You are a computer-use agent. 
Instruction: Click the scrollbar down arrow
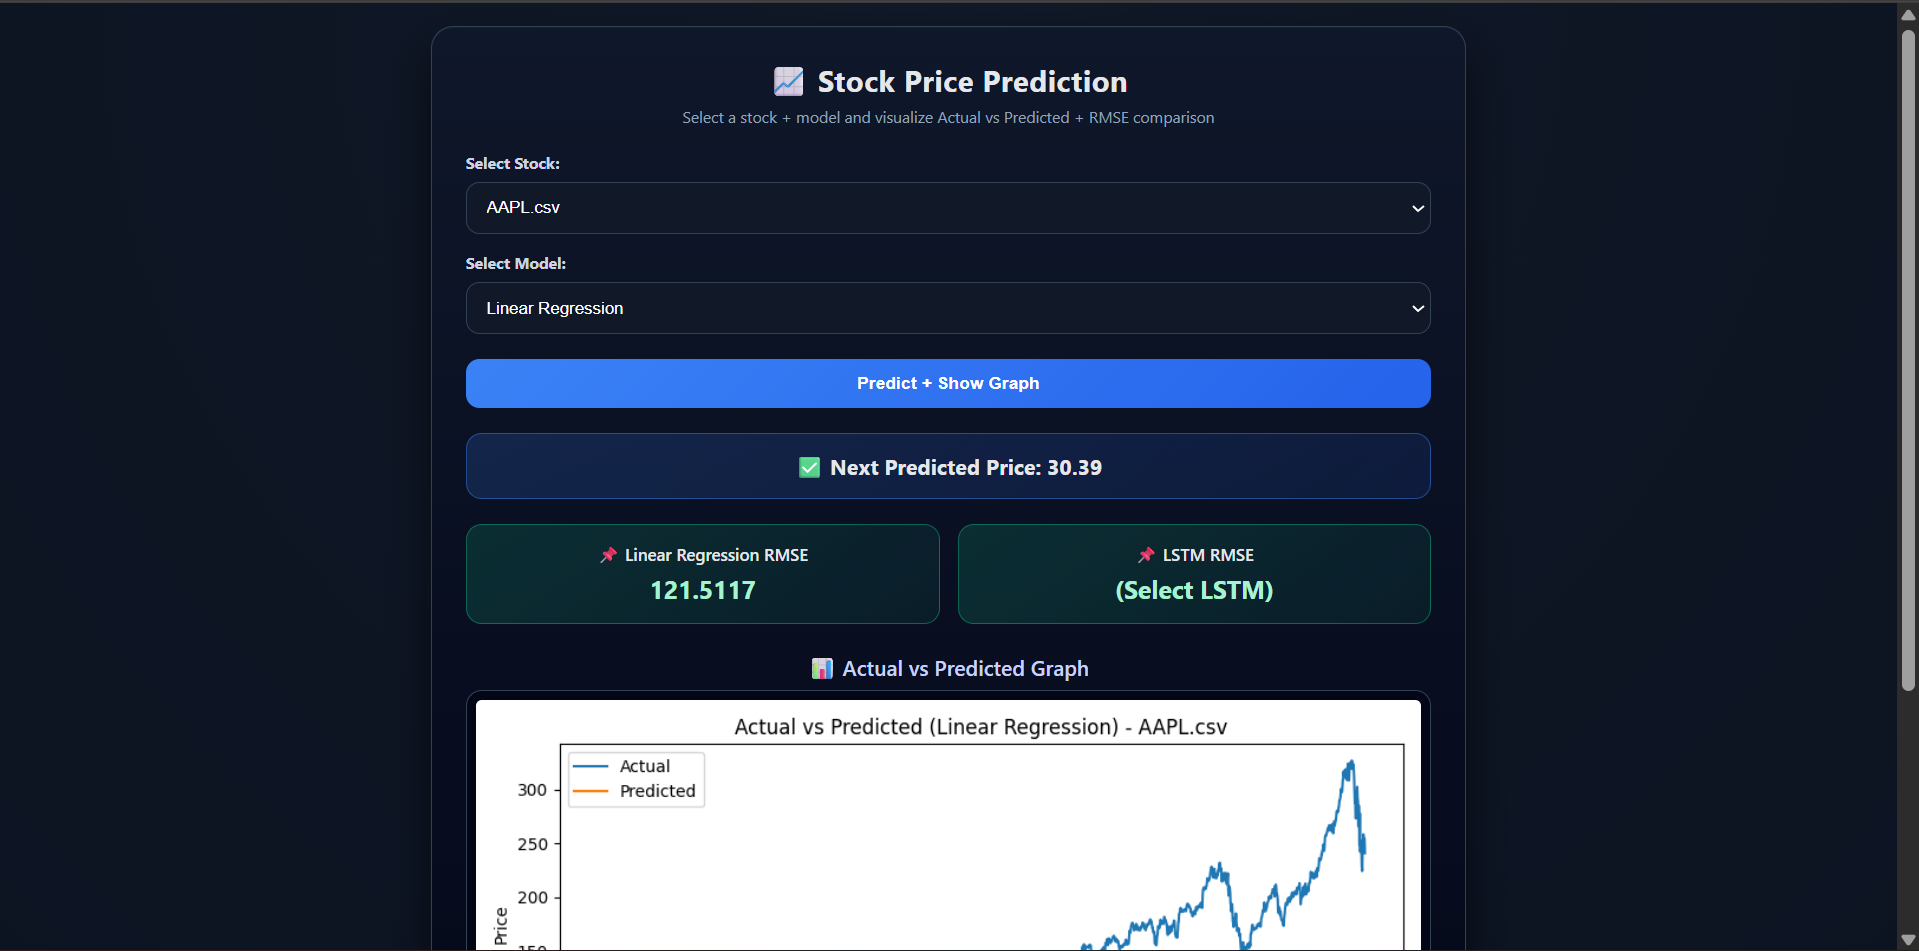(x=1908, y=940)
